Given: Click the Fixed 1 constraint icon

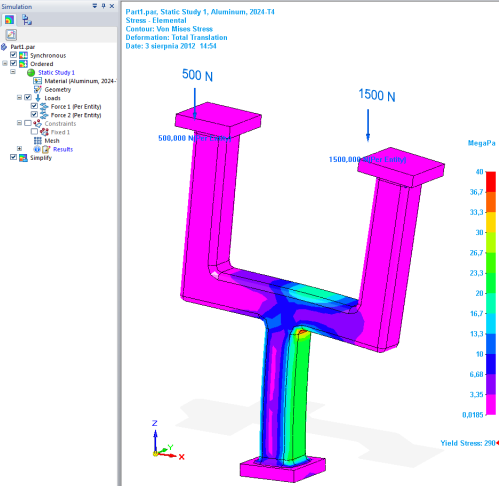Looking at the screenshot, I should [x=44, y=132].
